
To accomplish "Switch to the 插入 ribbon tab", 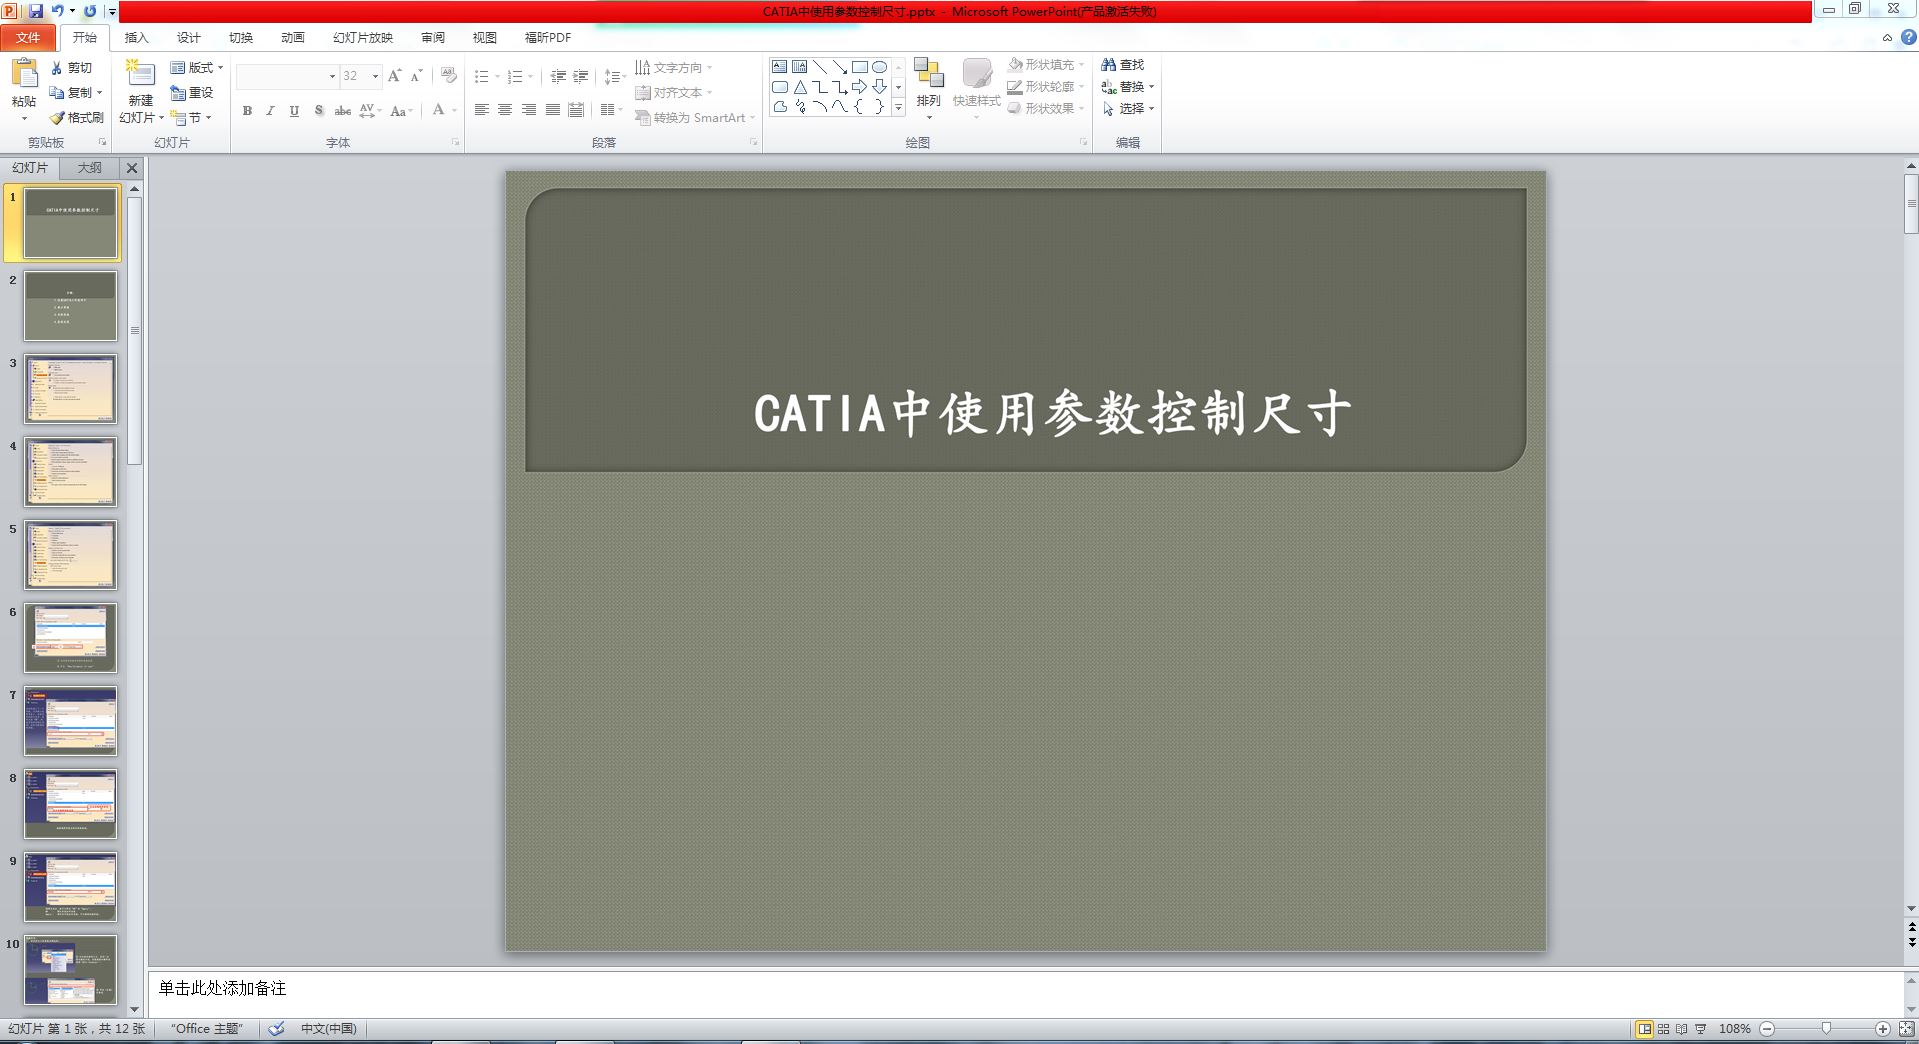I will click(135, 37).
